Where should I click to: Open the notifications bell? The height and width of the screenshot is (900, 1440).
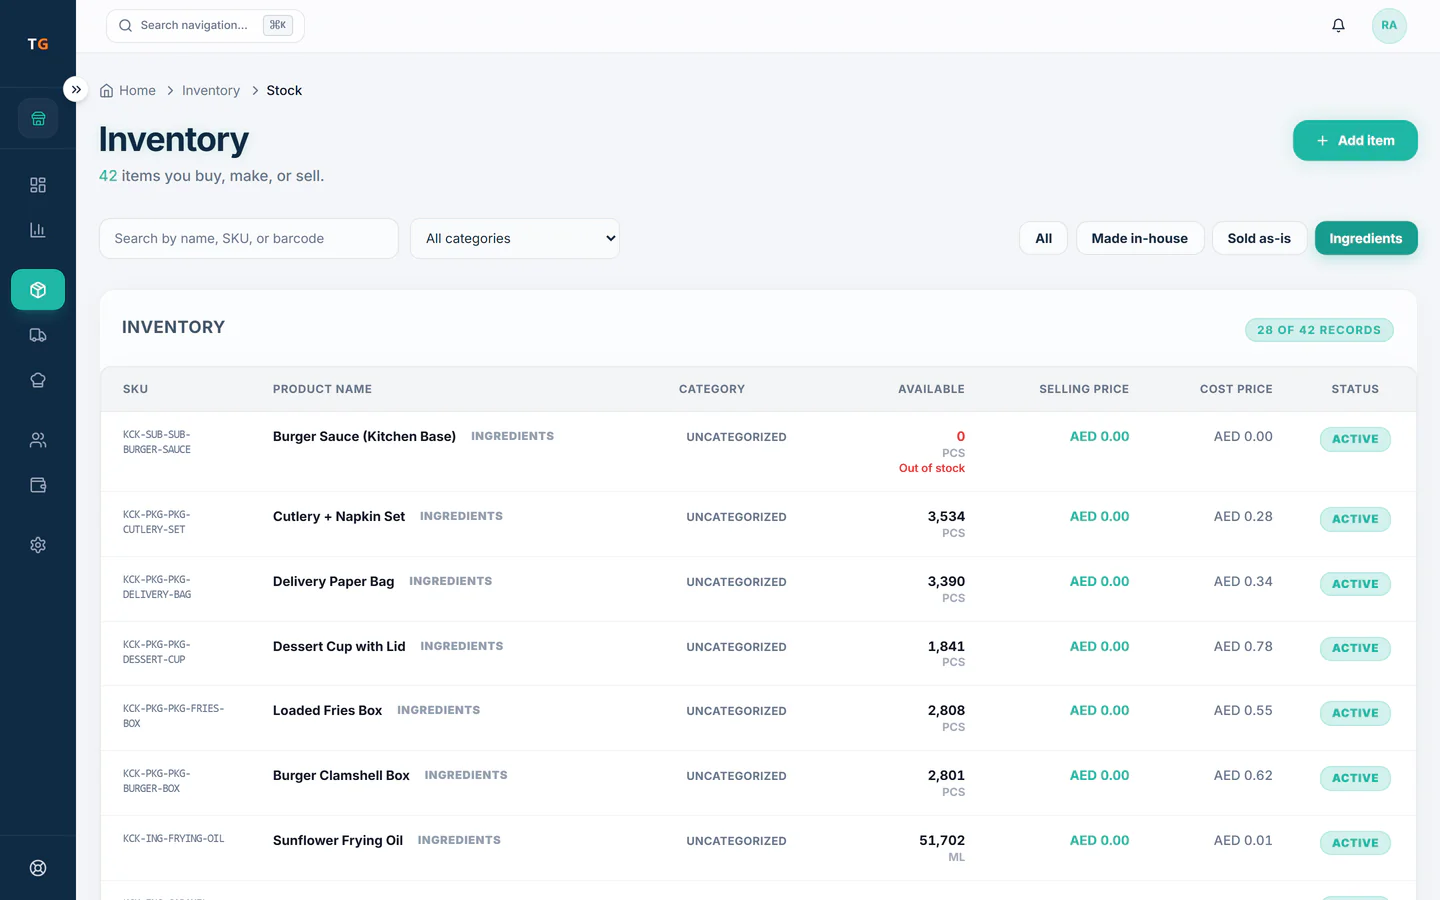(1338, 26)
